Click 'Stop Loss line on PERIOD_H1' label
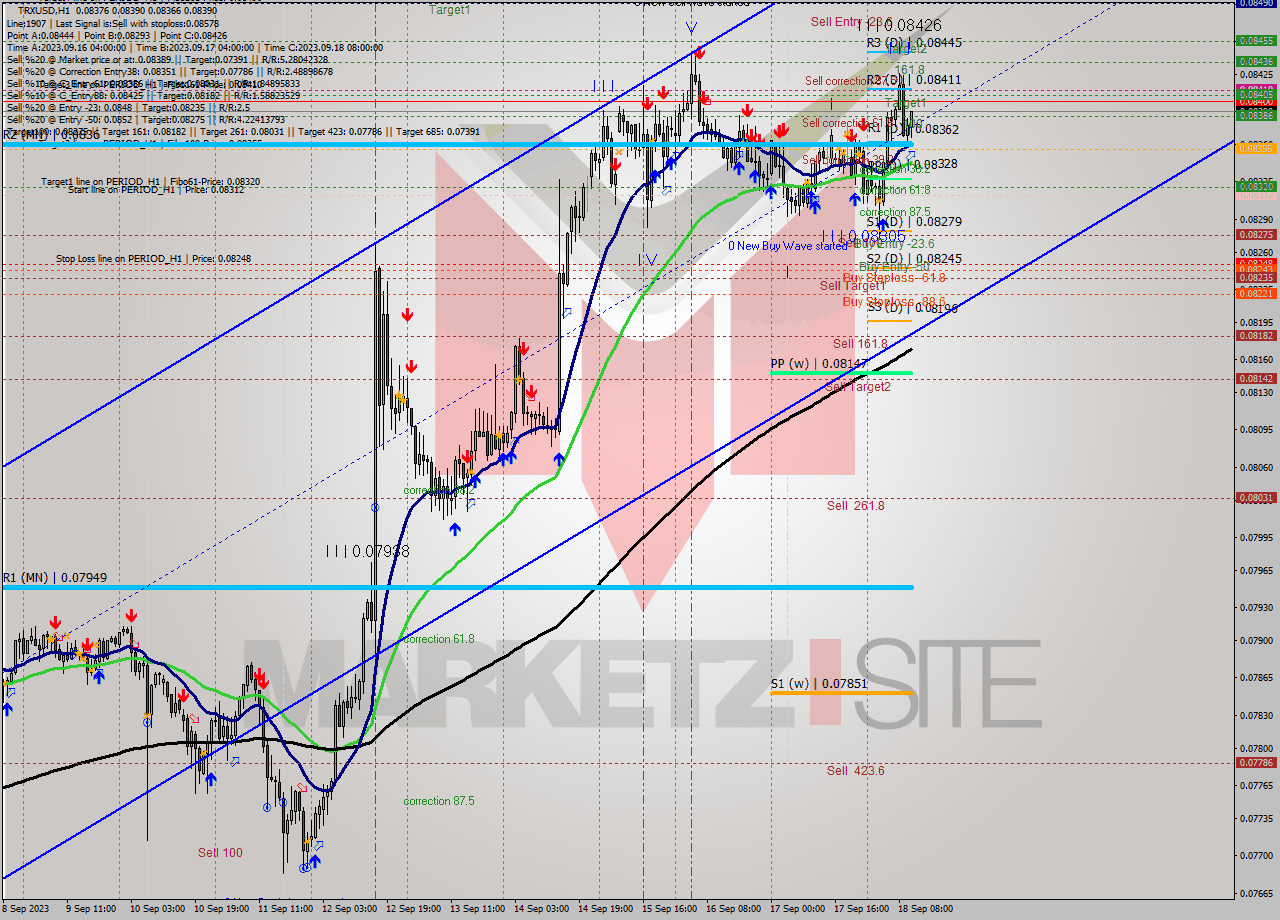The image size is (1280, 920). [x=153, y=259]
